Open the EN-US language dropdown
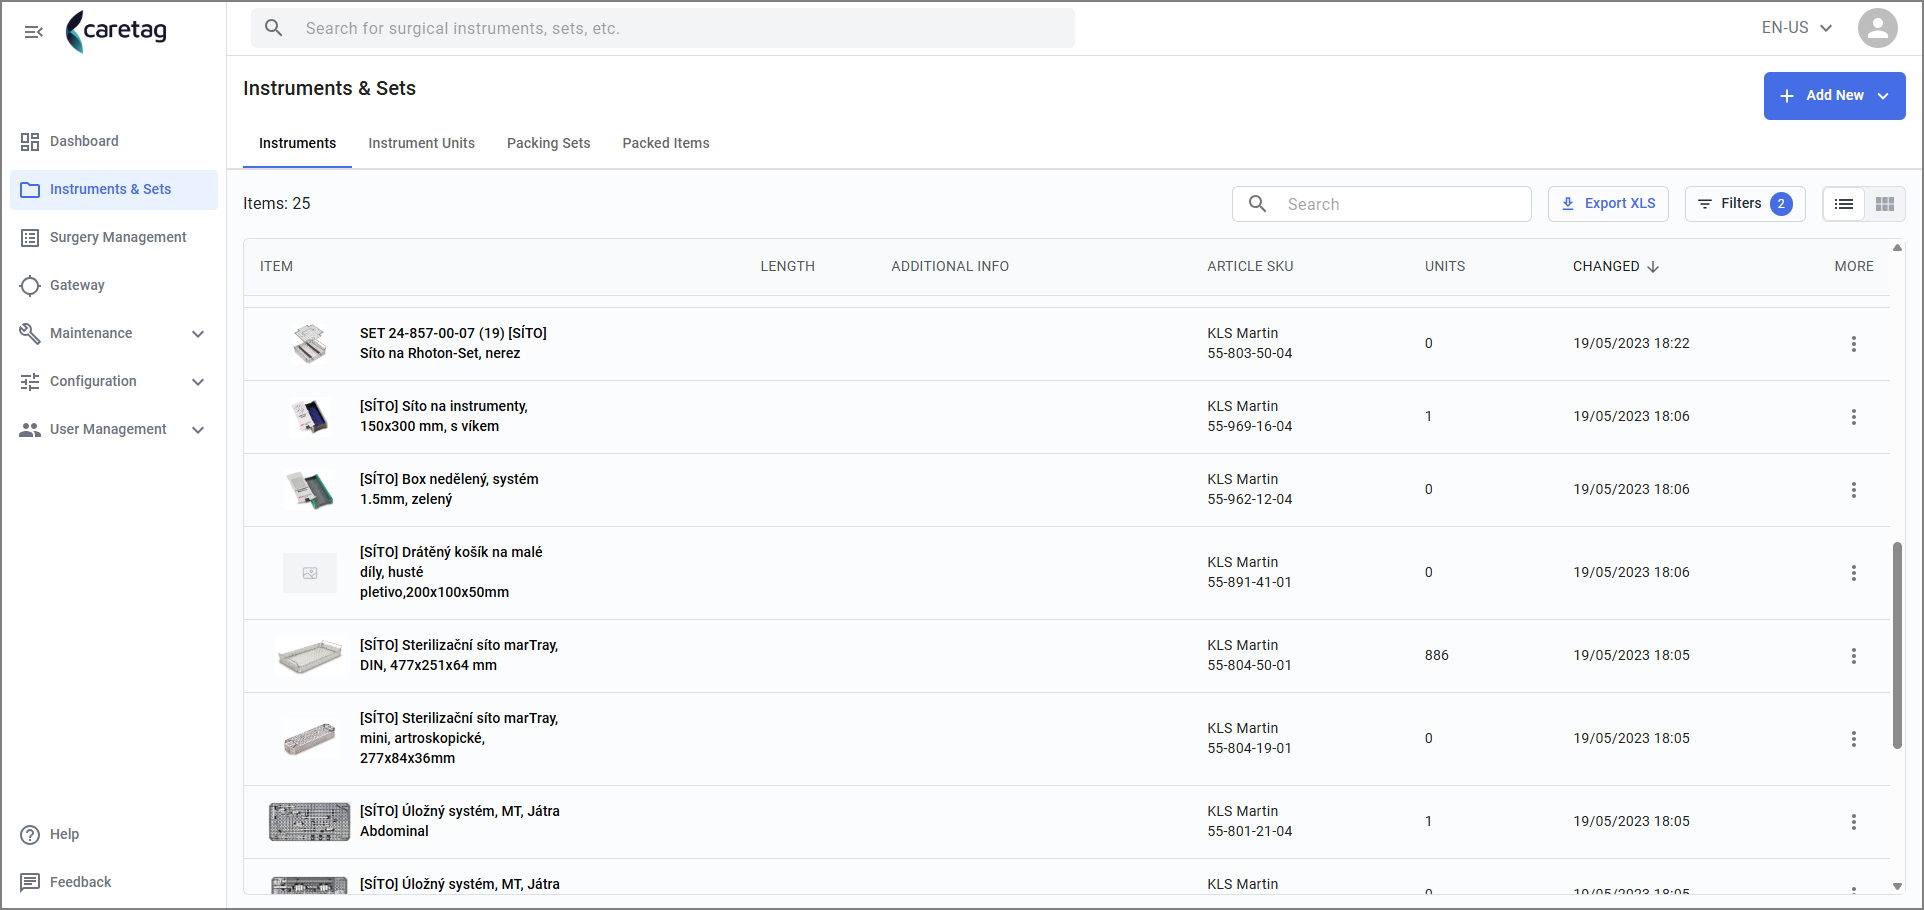 tap(1797, 28)
